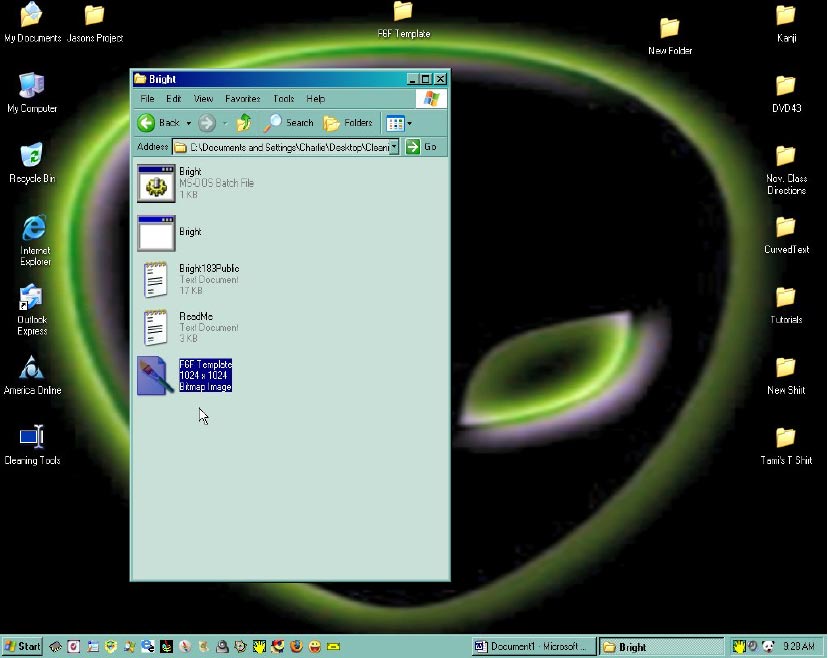Select the F&F Template bitmap image

pos(156,376)
